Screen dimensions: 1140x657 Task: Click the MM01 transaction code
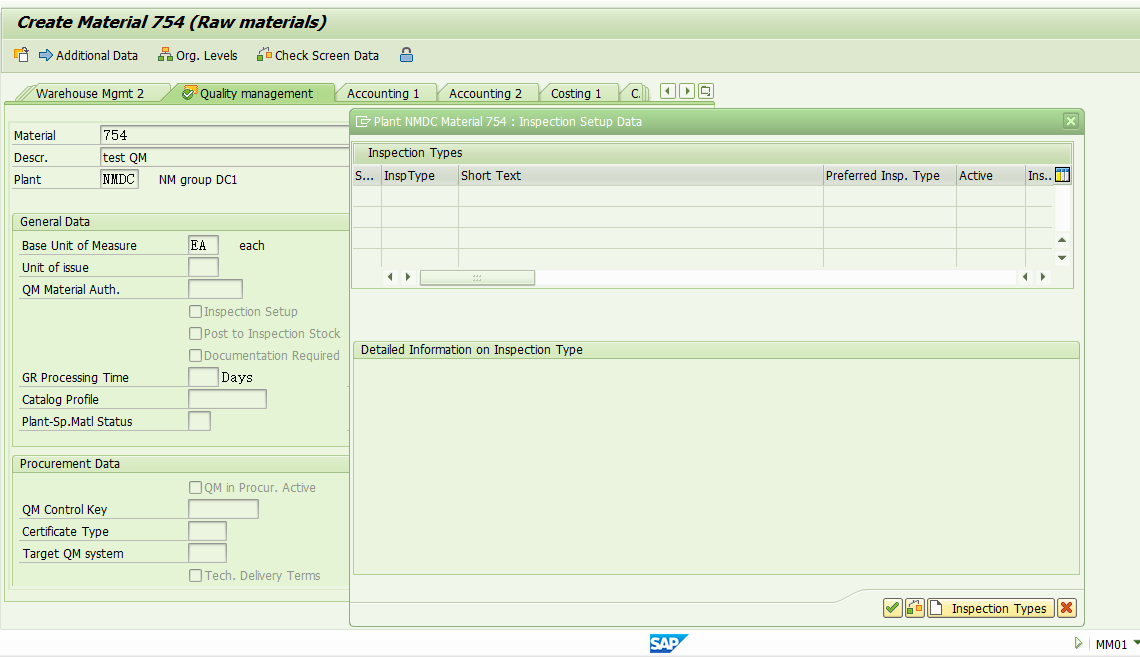(x=1111, y=644)
